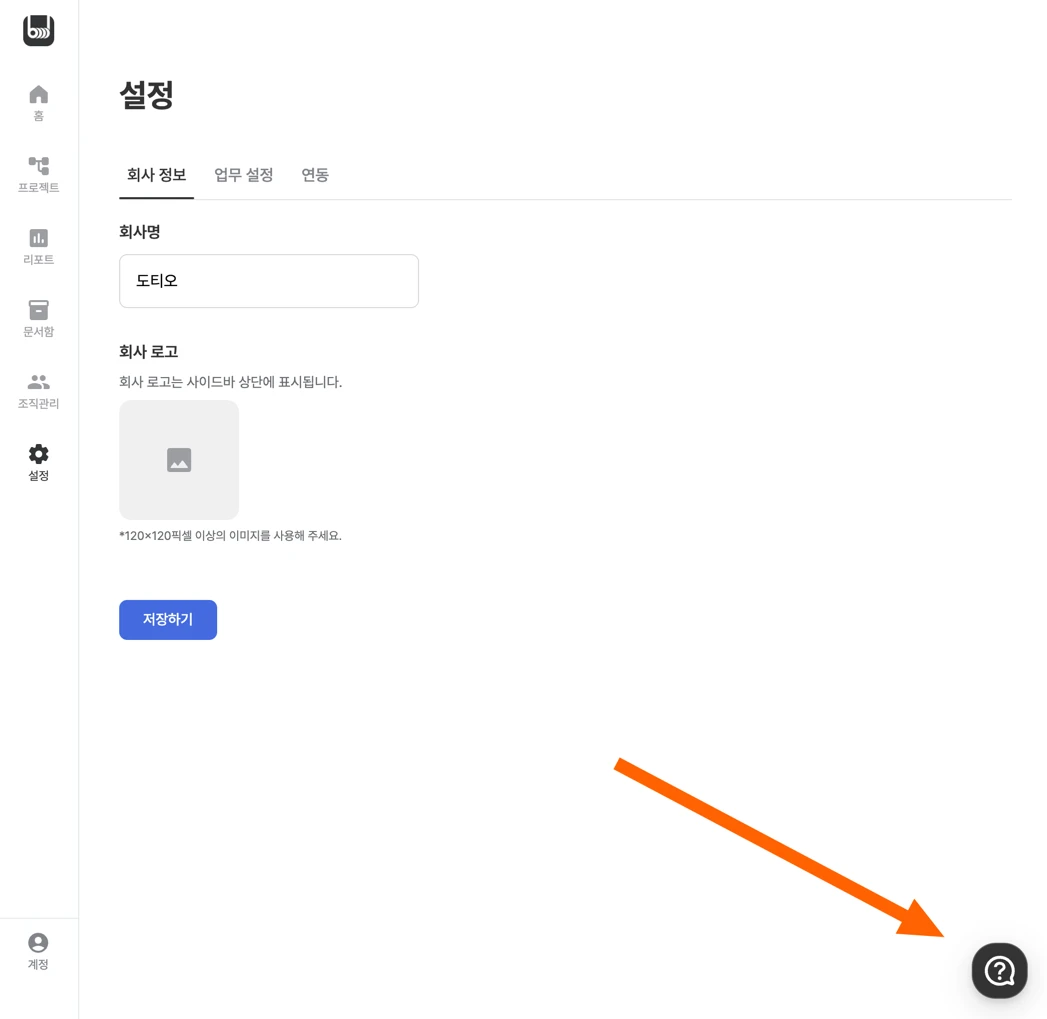The height and width of the screenshot is (1019, 1047).
Task: Focus the 회사명 field containing 도티오
Action: tap(268, 281)
